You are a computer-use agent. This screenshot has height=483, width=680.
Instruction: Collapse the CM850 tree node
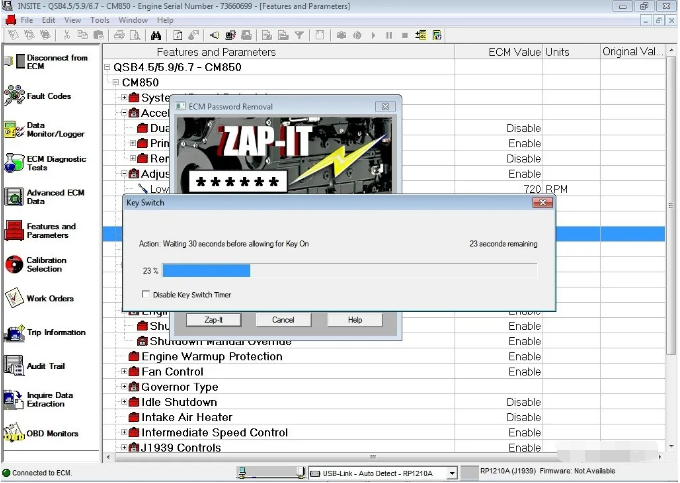(116, 82)
